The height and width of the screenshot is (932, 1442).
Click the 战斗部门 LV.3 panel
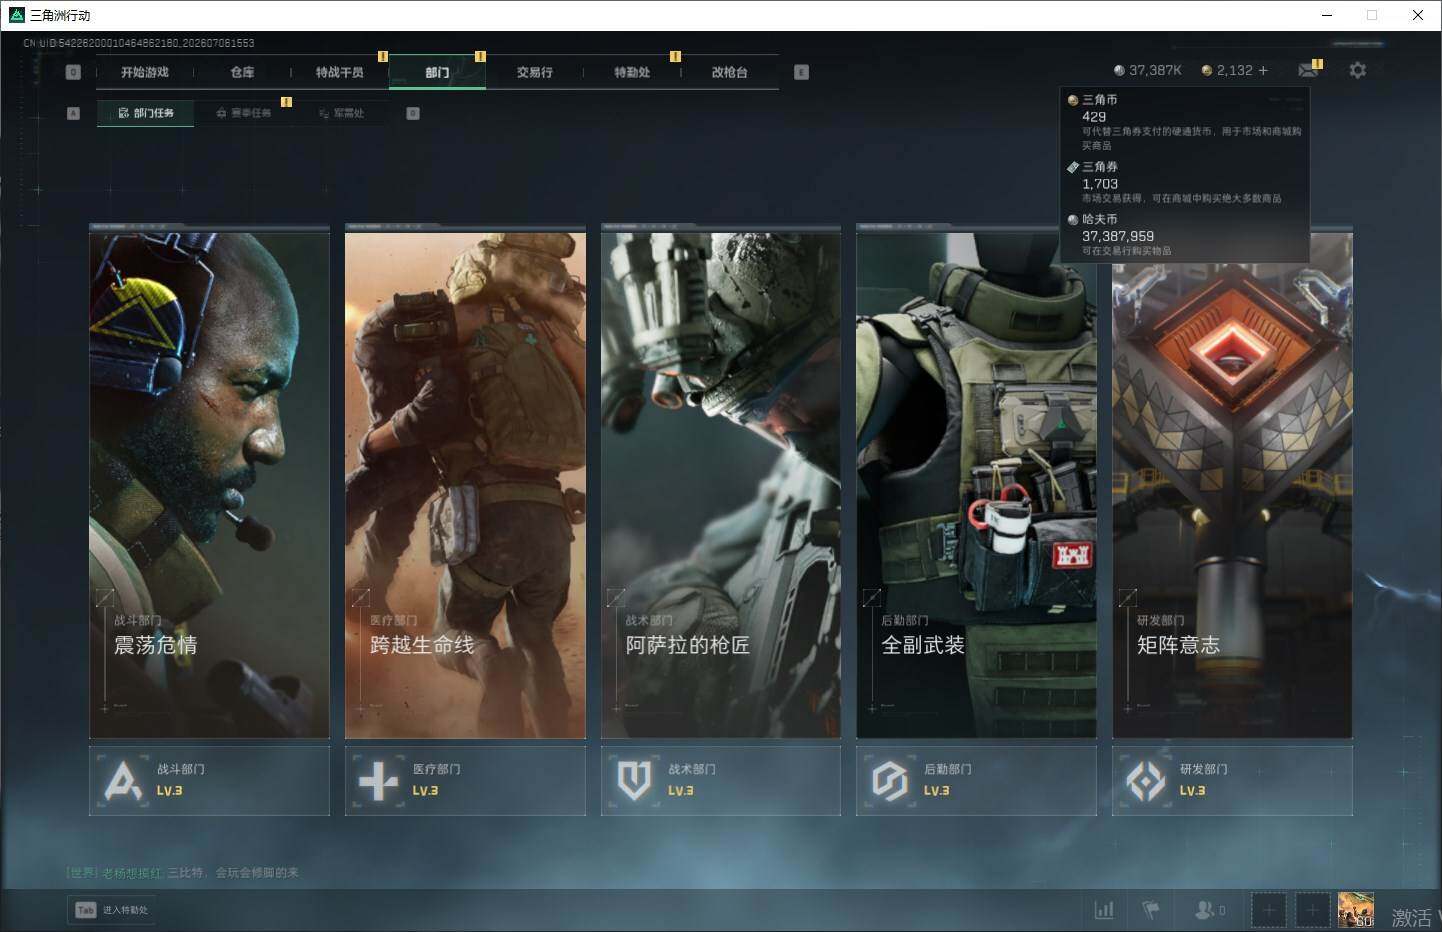[x=209, y=780]
